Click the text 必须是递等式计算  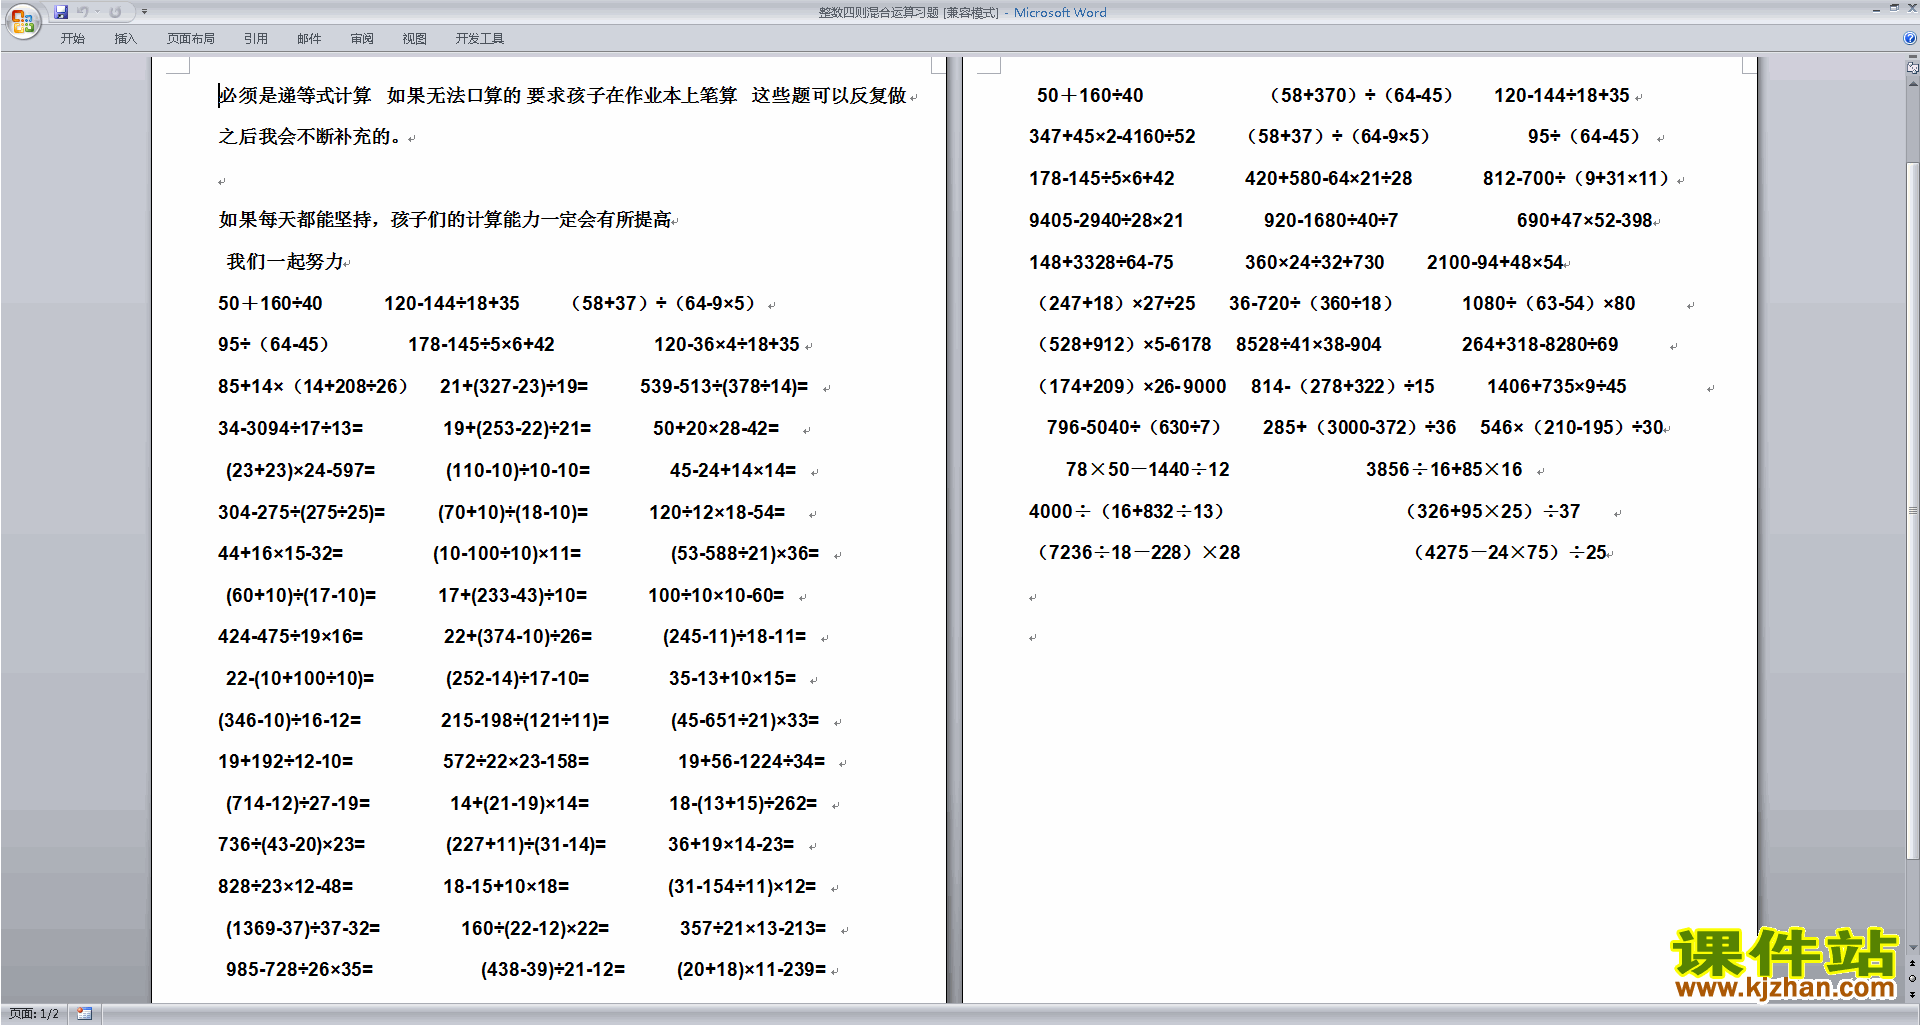point(295,96)
